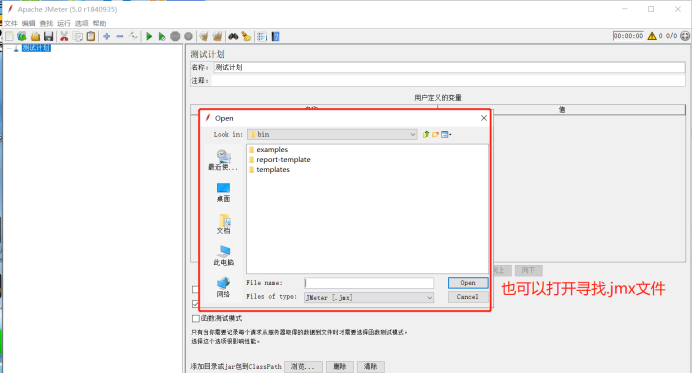Open the view menu icon in Open dialog
692x374 pixels.
[x=446, y=134]
